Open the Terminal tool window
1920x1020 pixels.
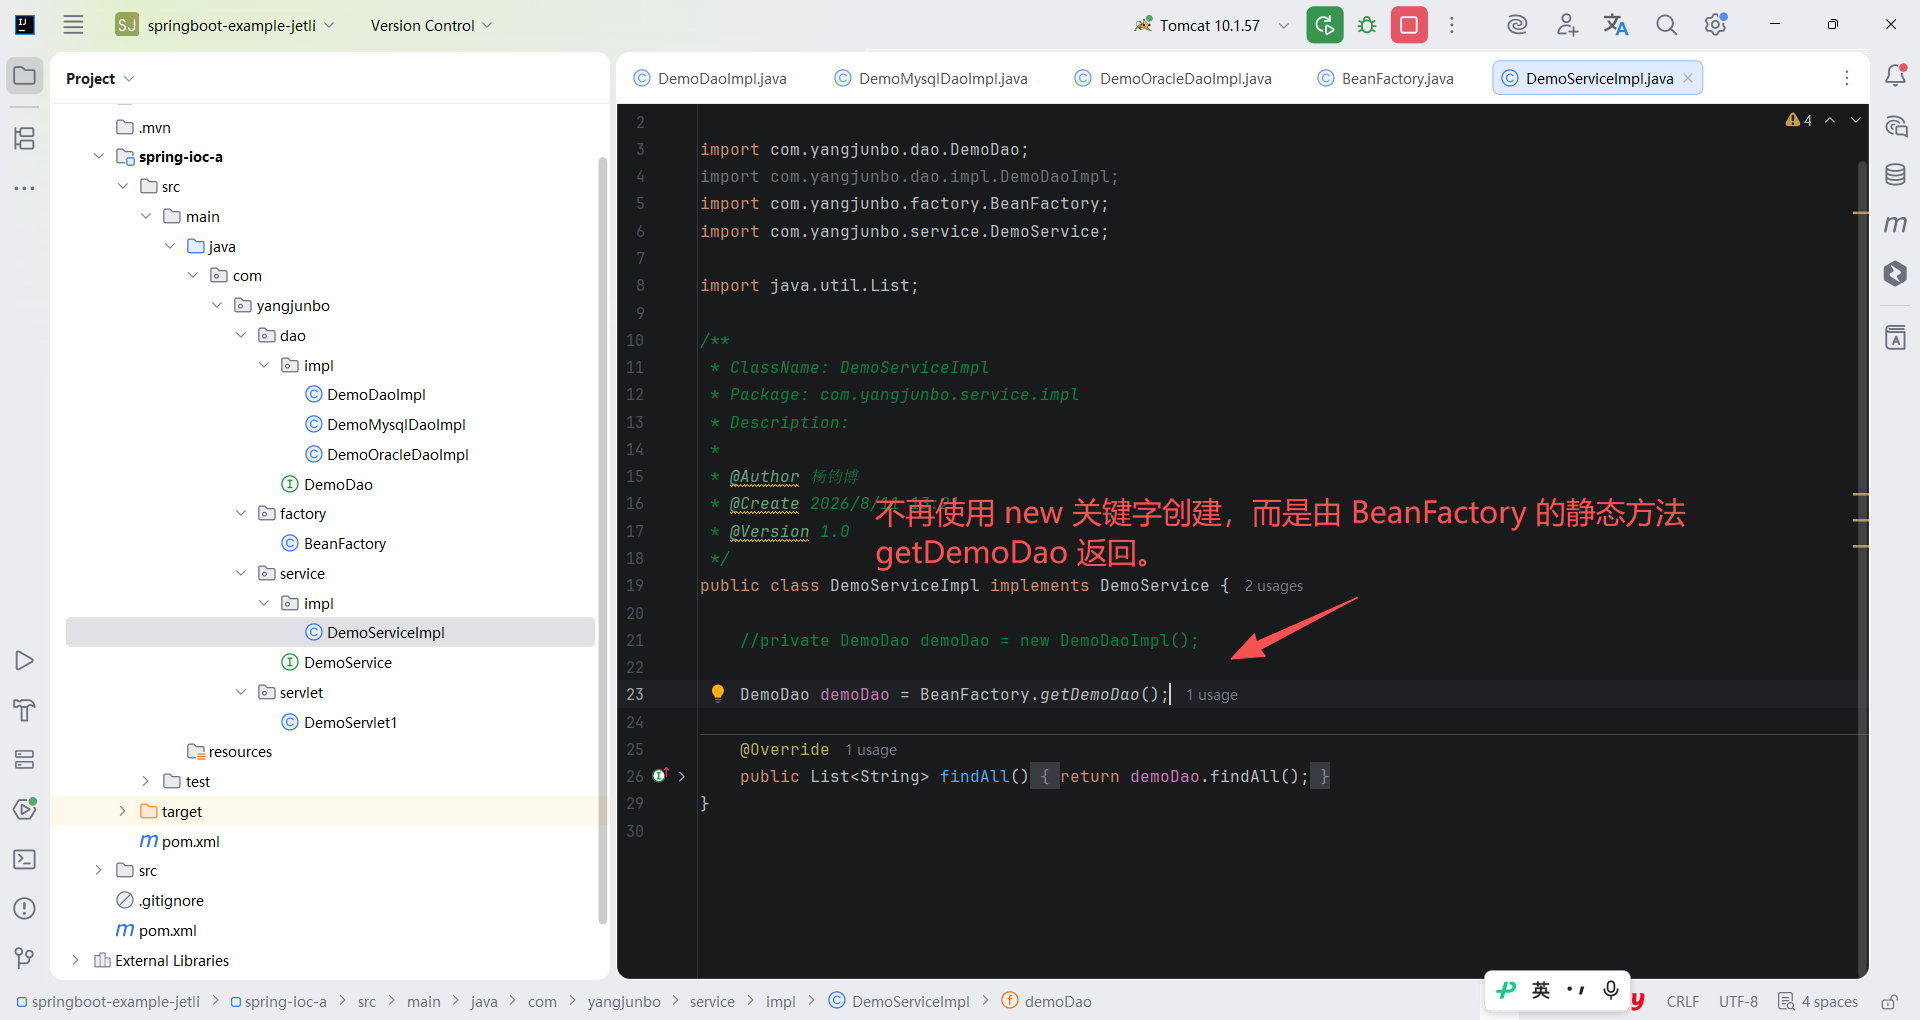[25, 859]
